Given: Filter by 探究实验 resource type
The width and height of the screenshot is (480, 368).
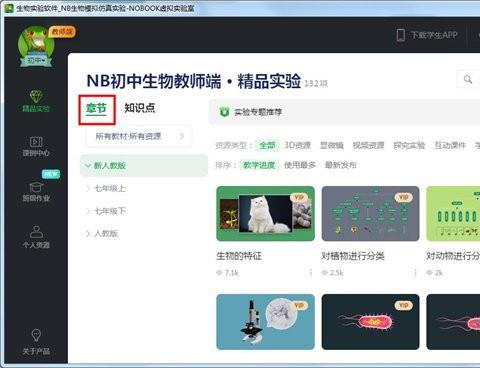Looking at the screenshot, I should (409, 145).
